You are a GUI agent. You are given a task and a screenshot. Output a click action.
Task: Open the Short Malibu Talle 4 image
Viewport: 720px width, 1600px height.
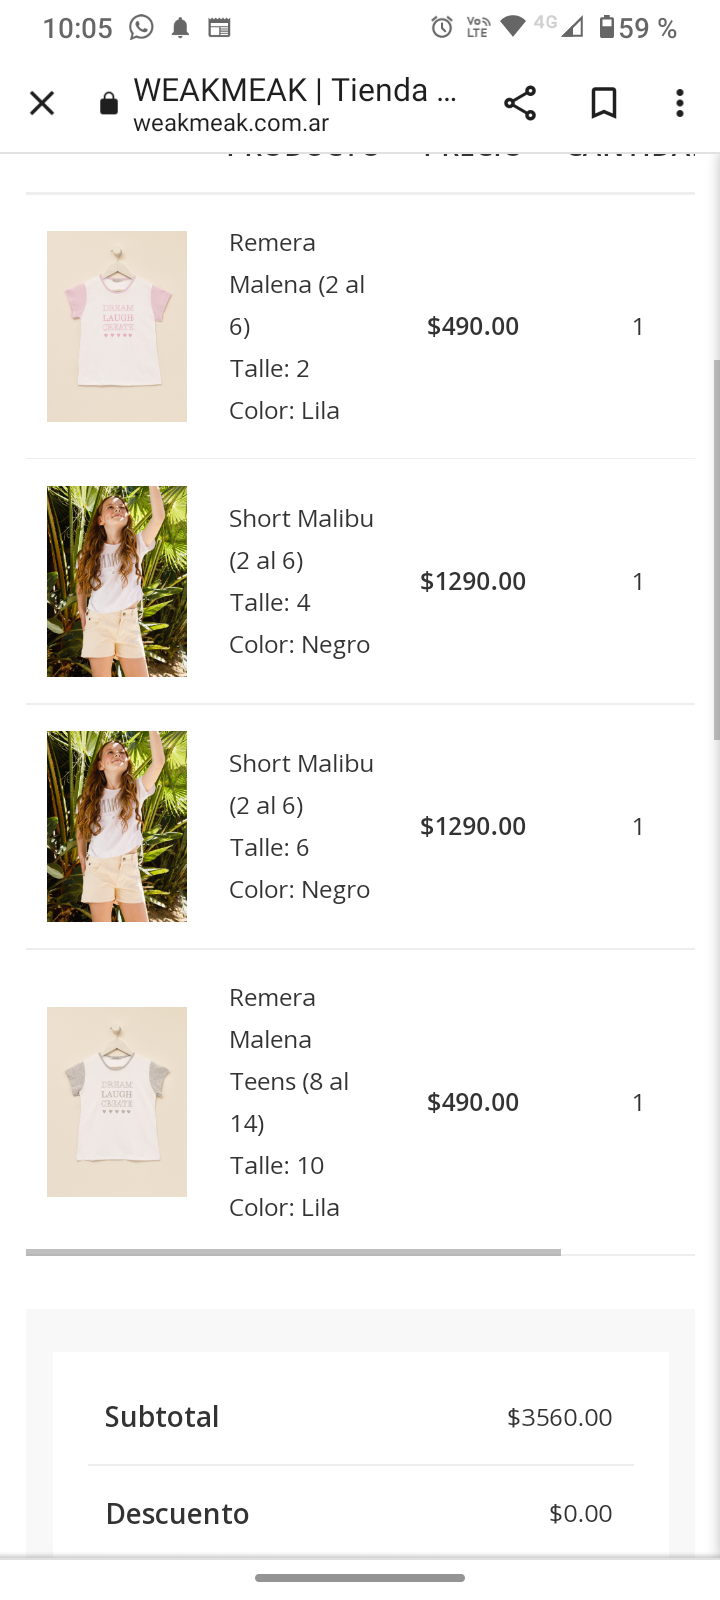coord(117,581)
